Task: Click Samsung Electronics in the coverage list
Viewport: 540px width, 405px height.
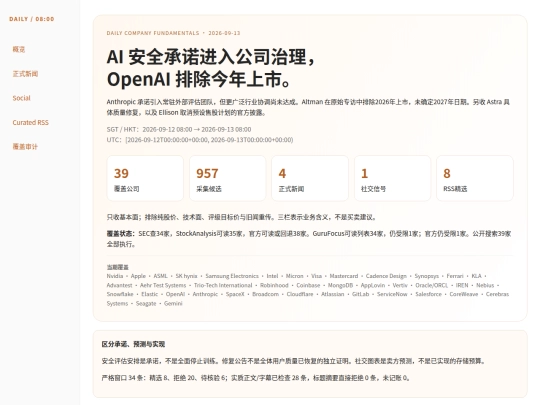Action: [x=232, y=276]
